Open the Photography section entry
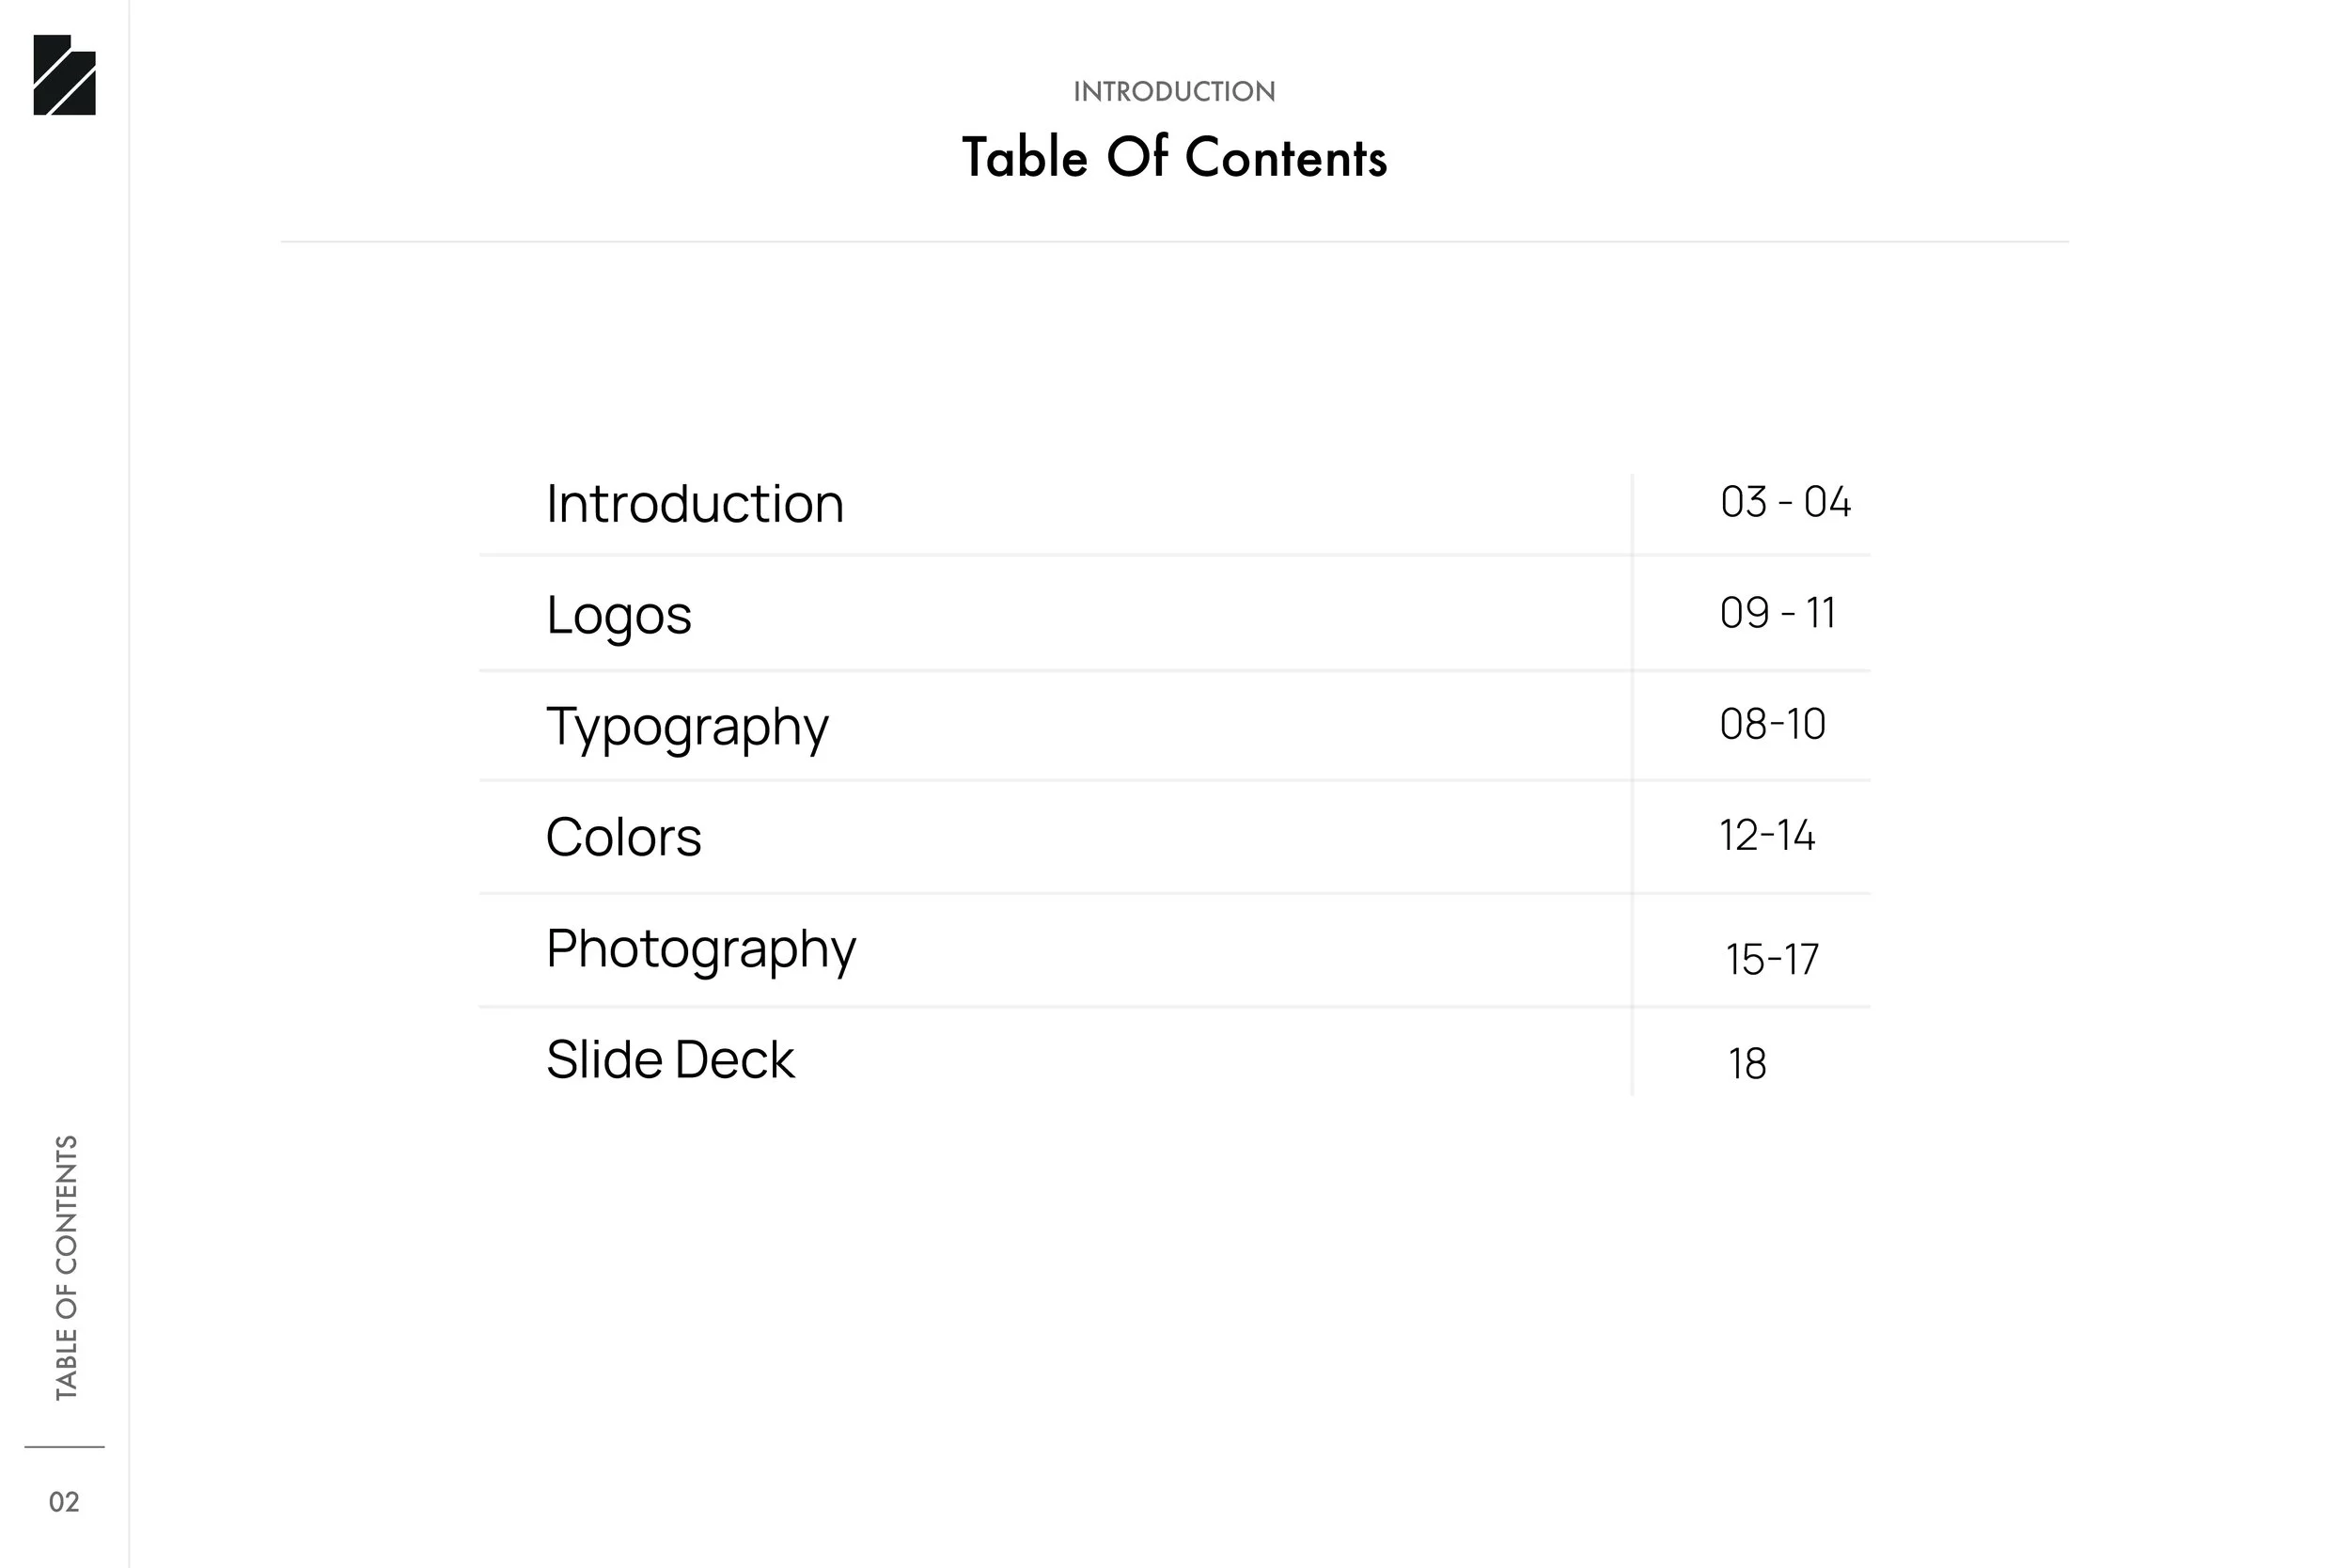The image size is (2350, 1568). tap(701, 949)
